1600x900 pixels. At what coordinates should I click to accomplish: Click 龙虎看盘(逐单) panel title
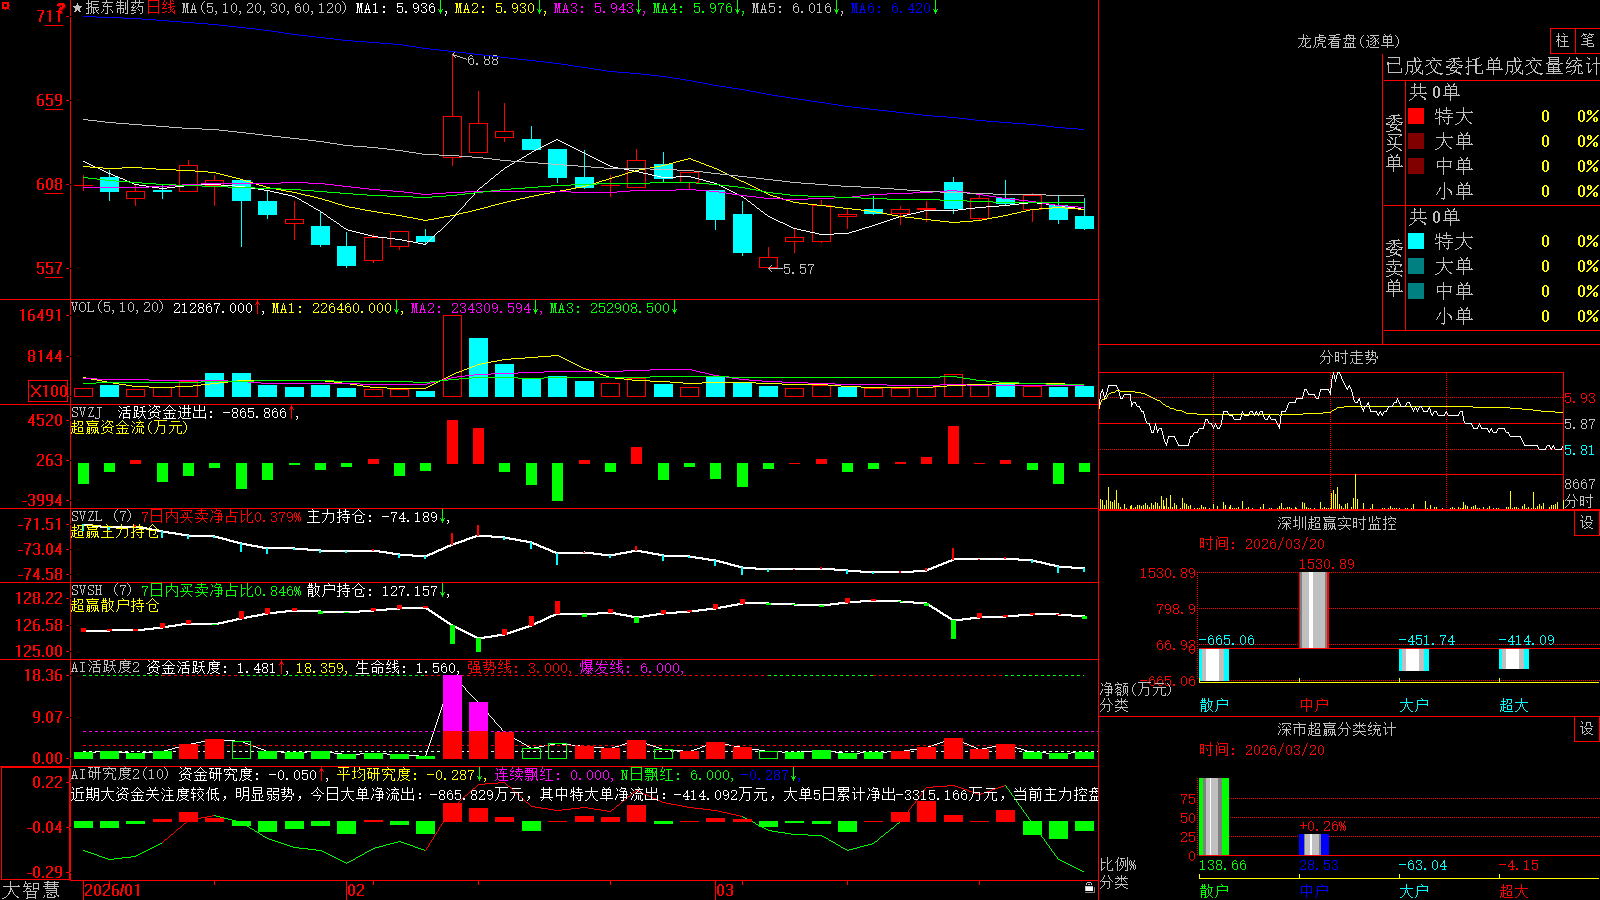1348,41
